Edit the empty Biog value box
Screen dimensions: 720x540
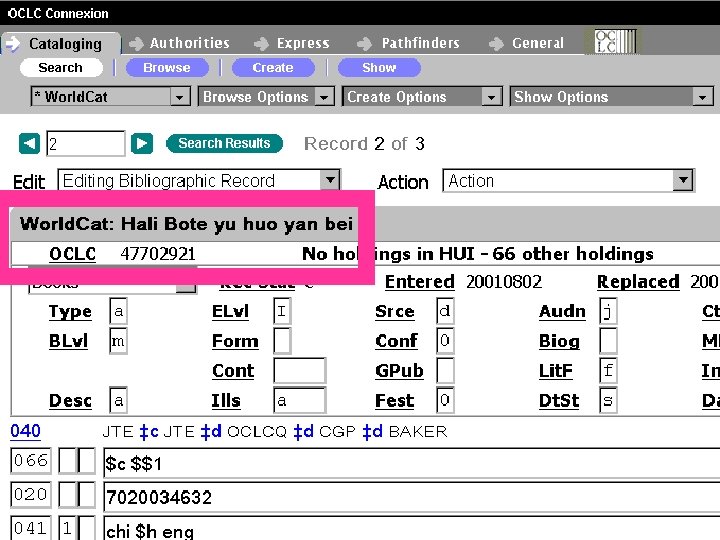coord(608,341)
